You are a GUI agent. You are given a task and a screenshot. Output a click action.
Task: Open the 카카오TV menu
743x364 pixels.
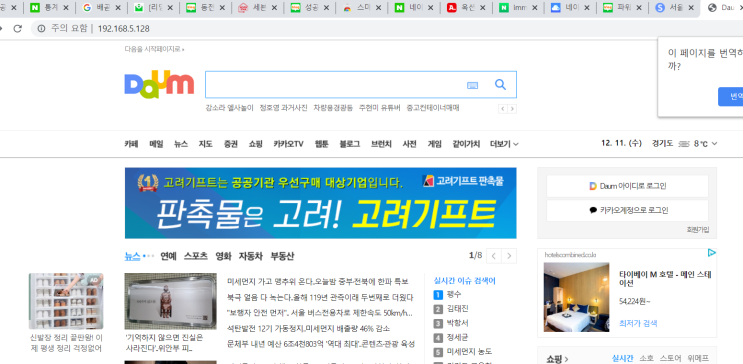[288, 144]
